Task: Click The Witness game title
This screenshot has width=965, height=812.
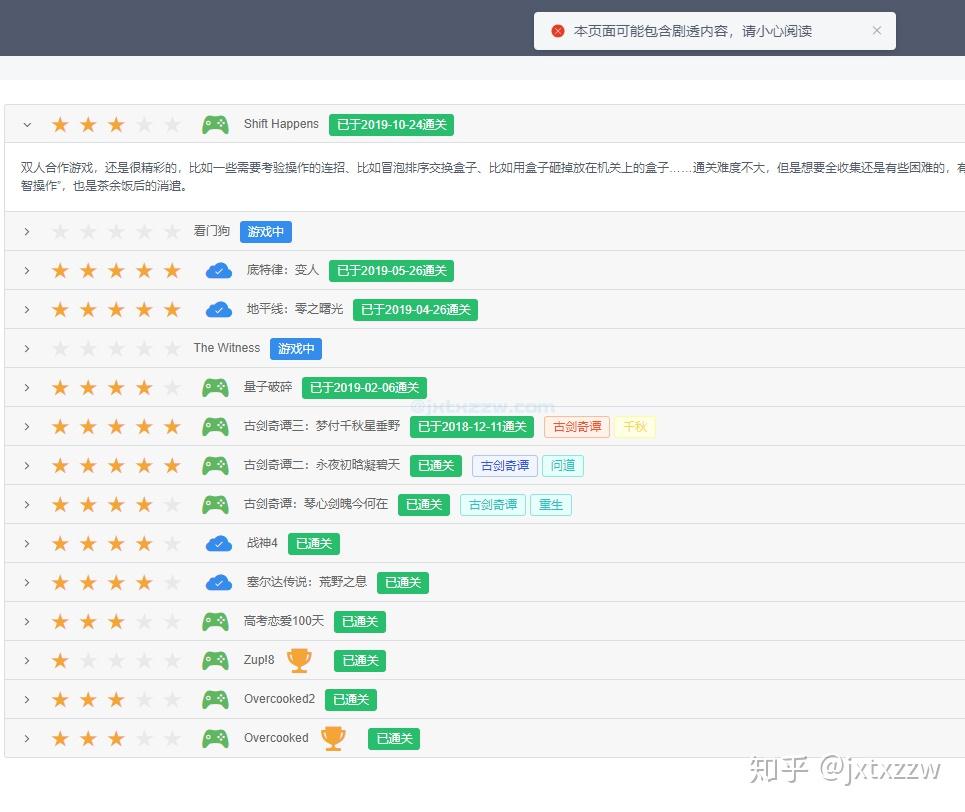Action: click(227, 348)
